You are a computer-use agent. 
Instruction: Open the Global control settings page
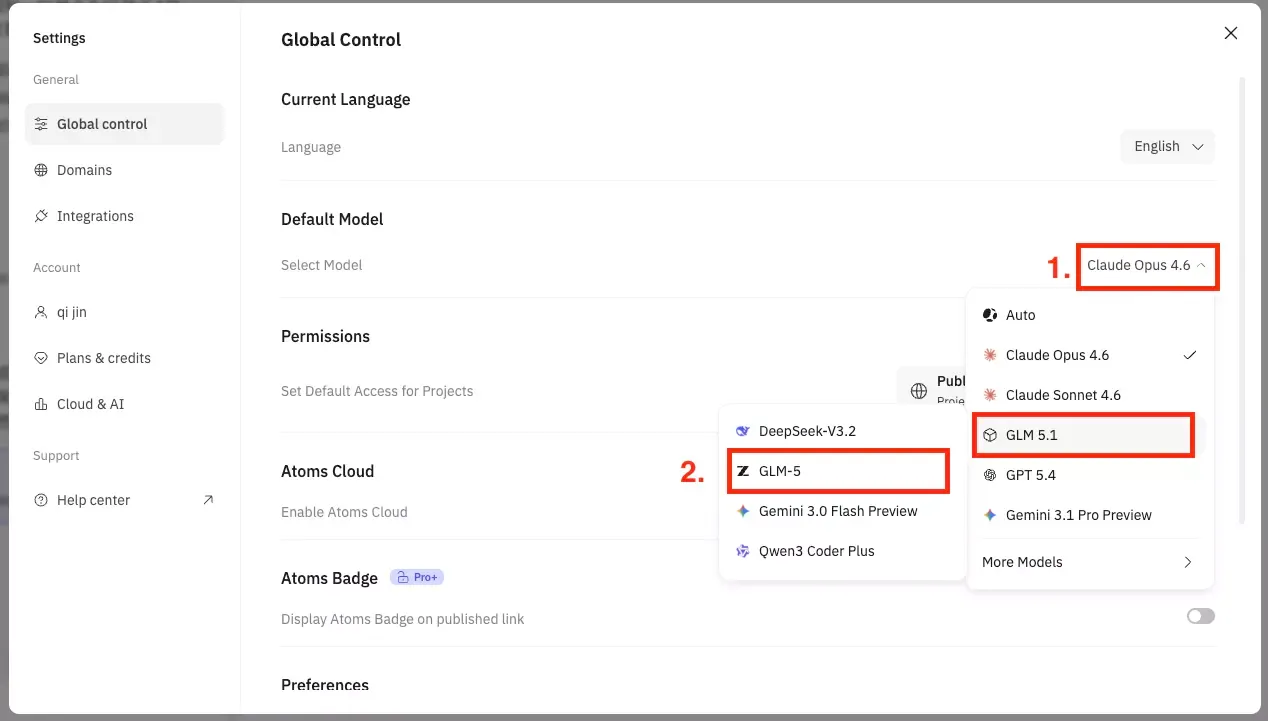click(125, 124)
